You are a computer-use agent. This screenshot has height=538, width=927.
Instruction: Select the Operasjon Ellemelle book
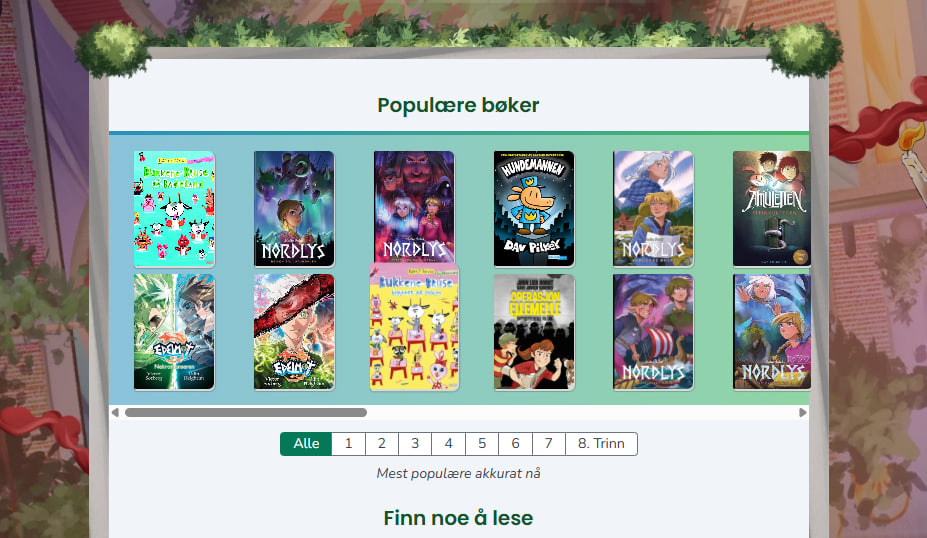[x=534, y=332]
